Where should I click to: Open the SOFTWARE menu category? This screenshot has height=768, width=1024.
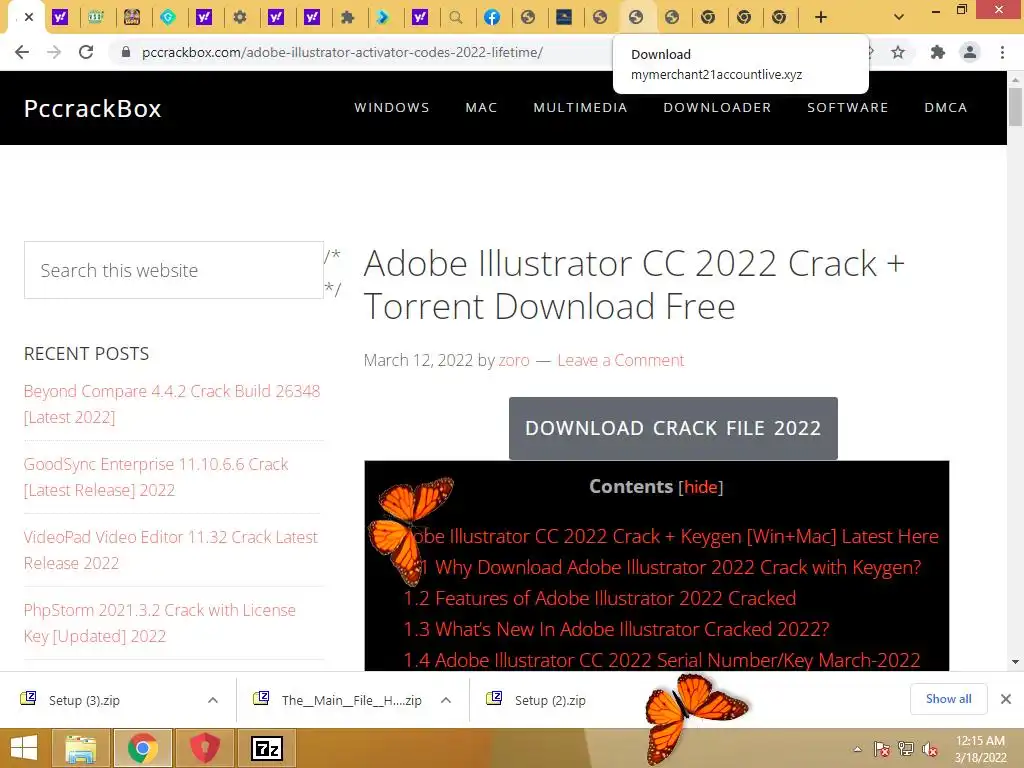(x=848, y=108)
